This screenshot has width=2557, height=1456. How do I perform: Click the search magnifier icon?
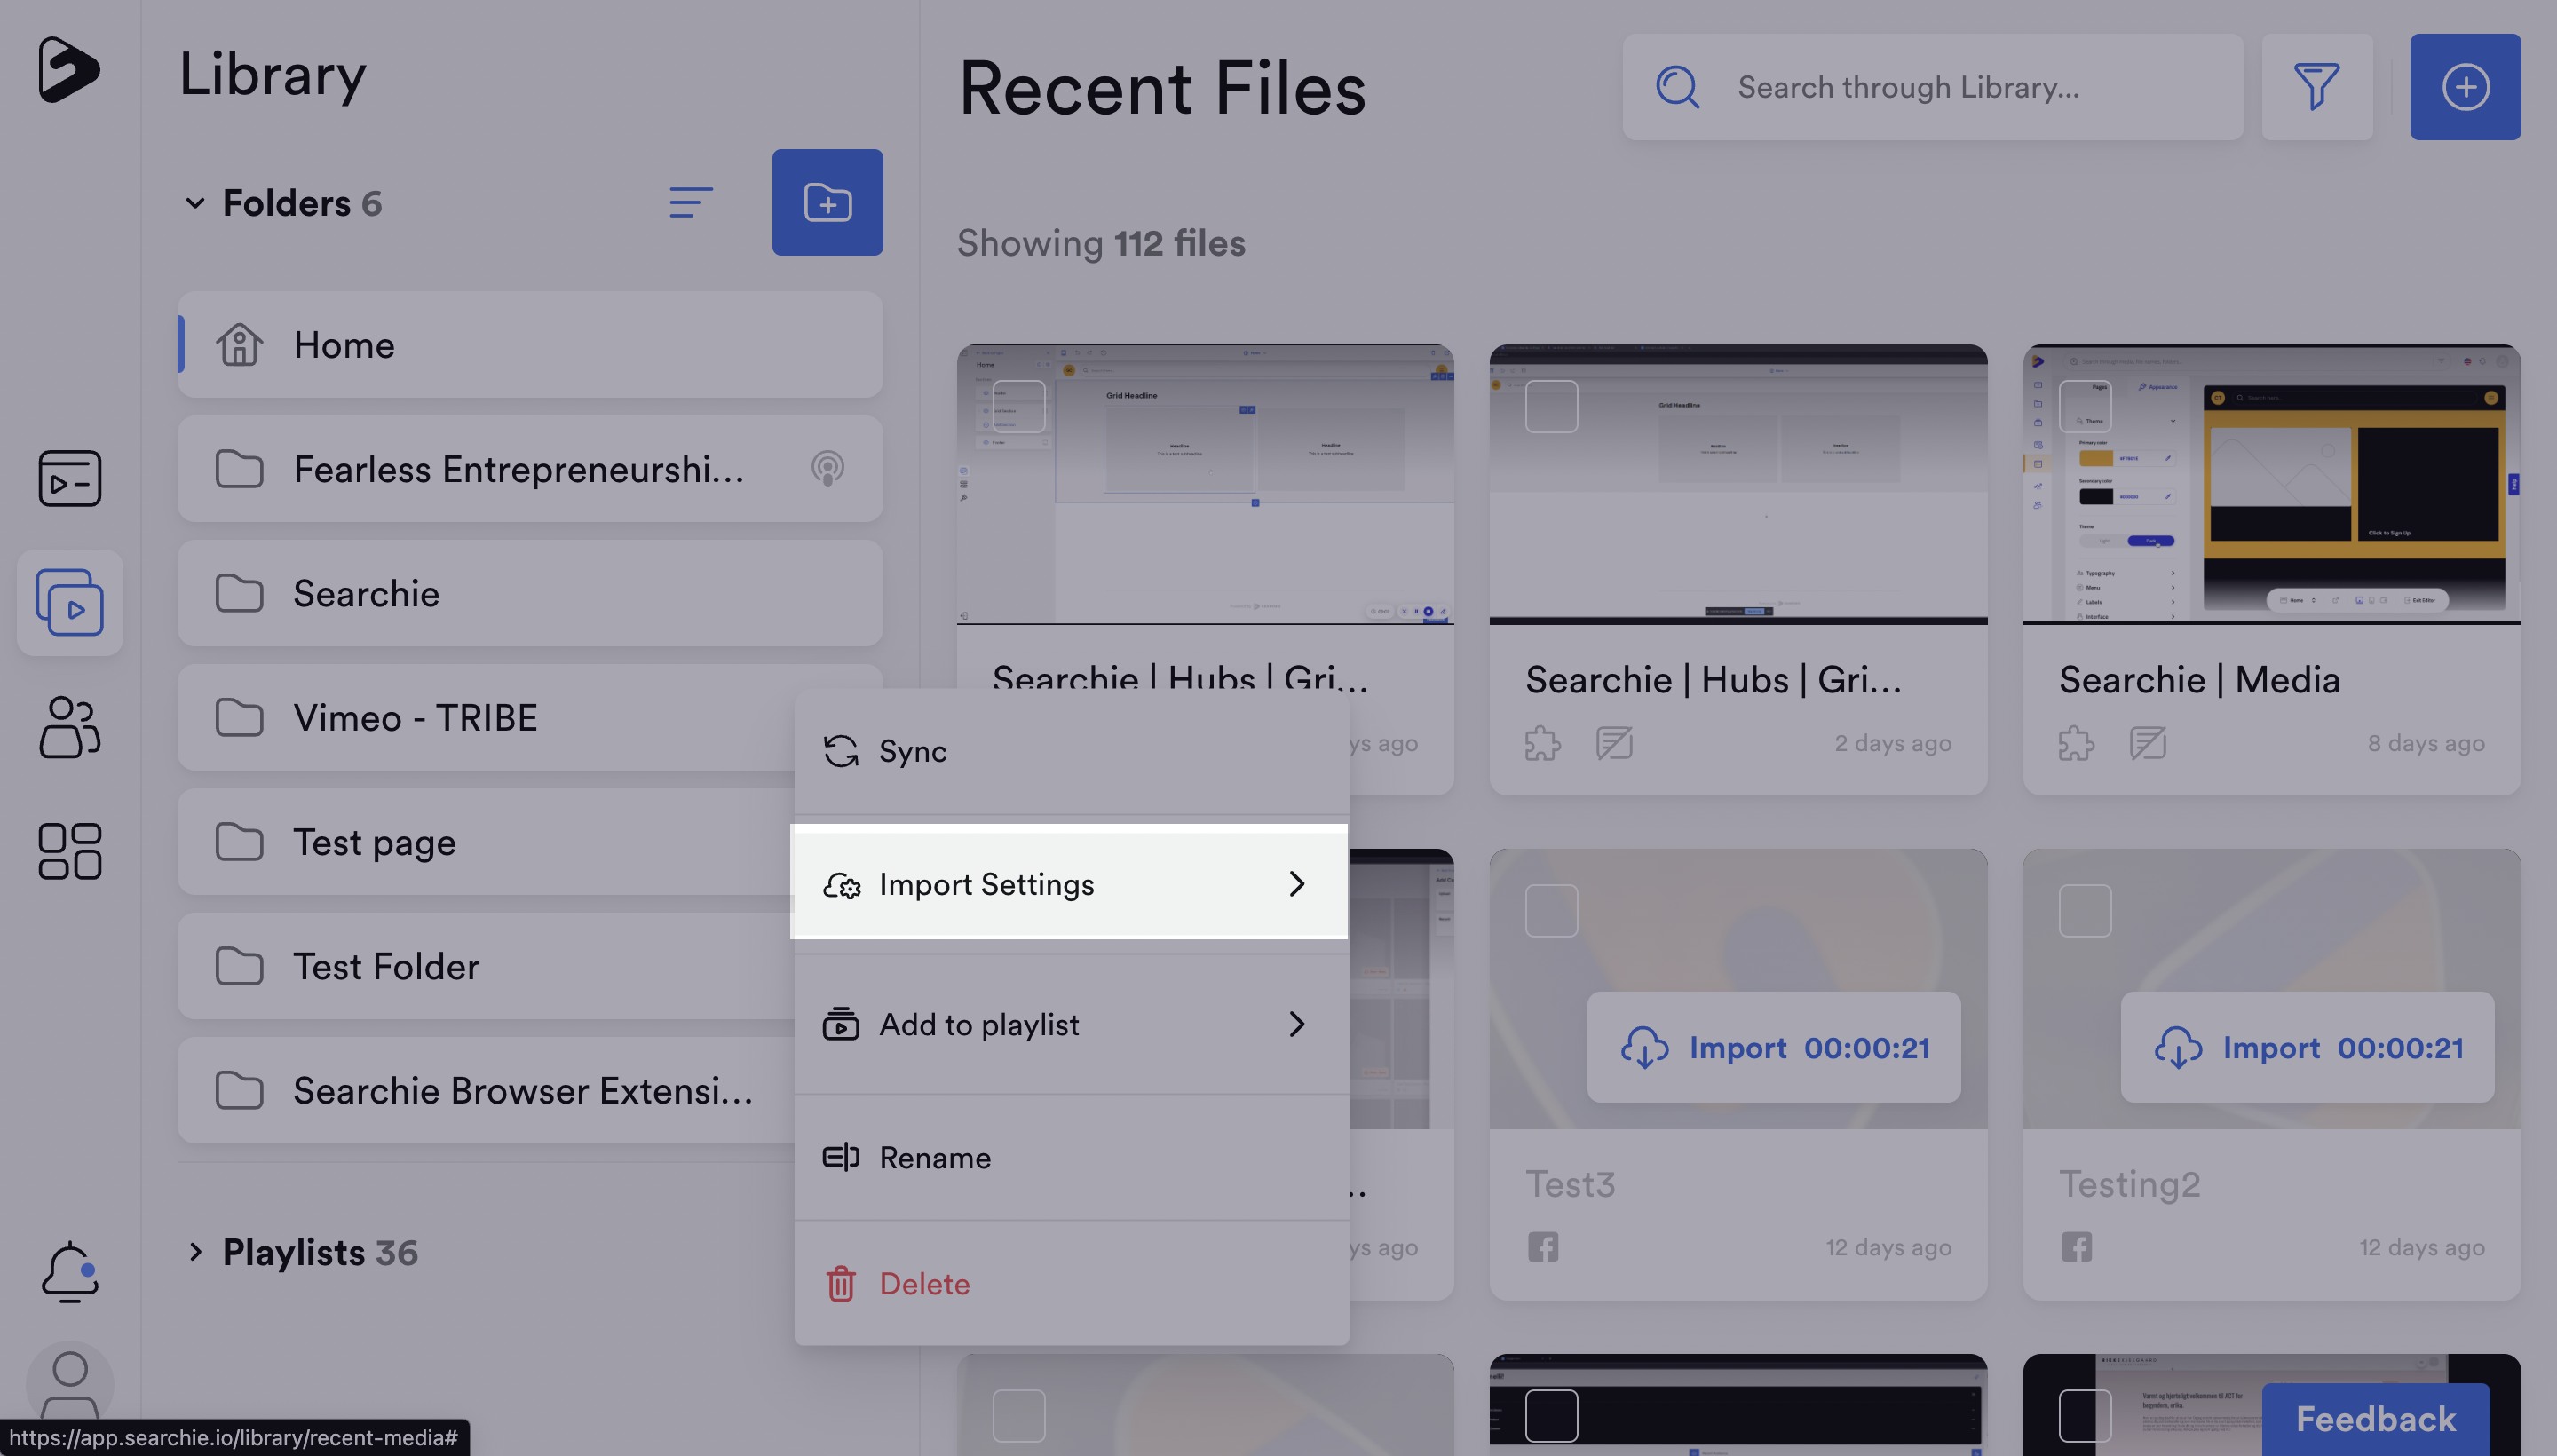coord(1677,87)
